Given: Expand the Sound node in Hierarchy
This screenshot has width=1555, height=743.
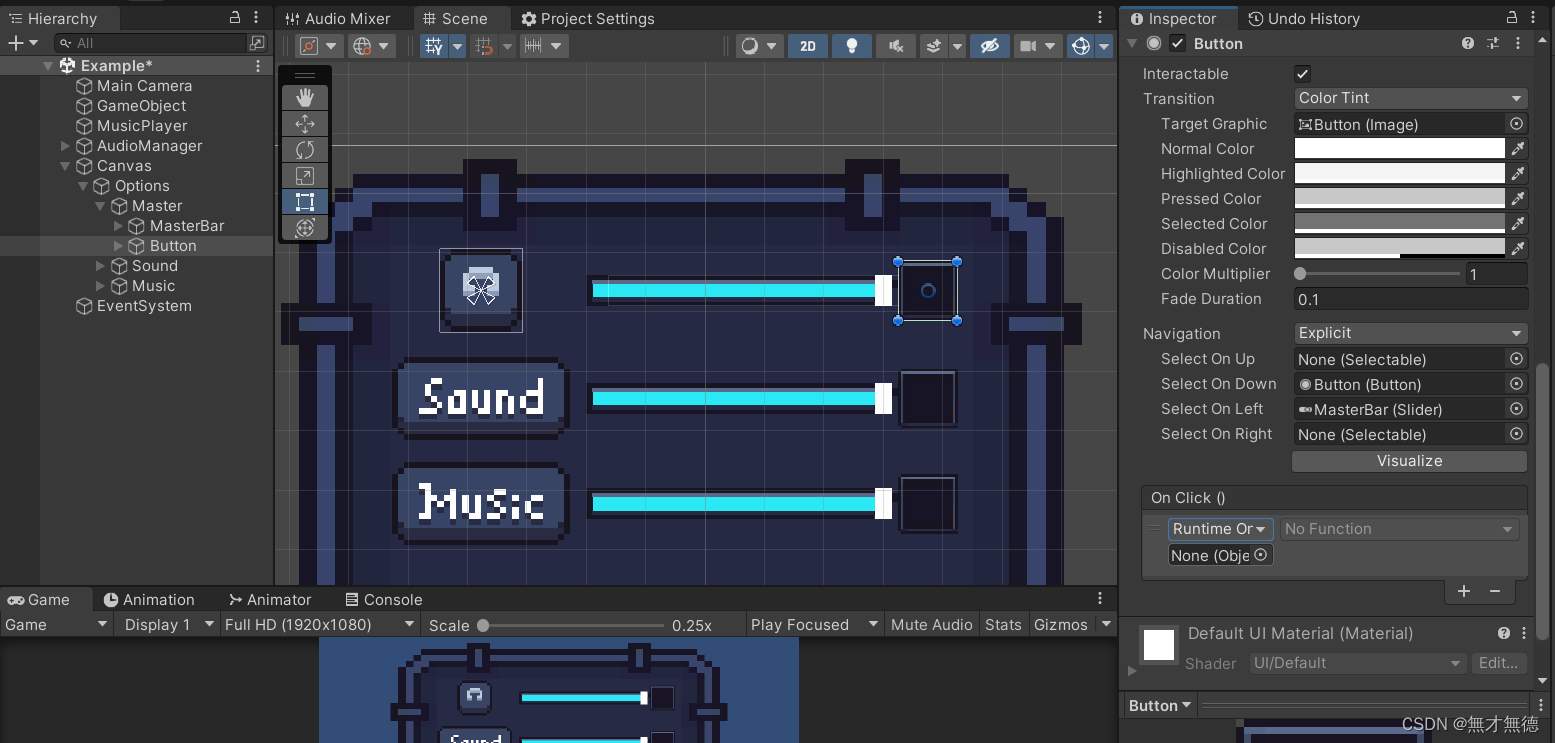Looking at the screenshot, I should tap(101, 266).
